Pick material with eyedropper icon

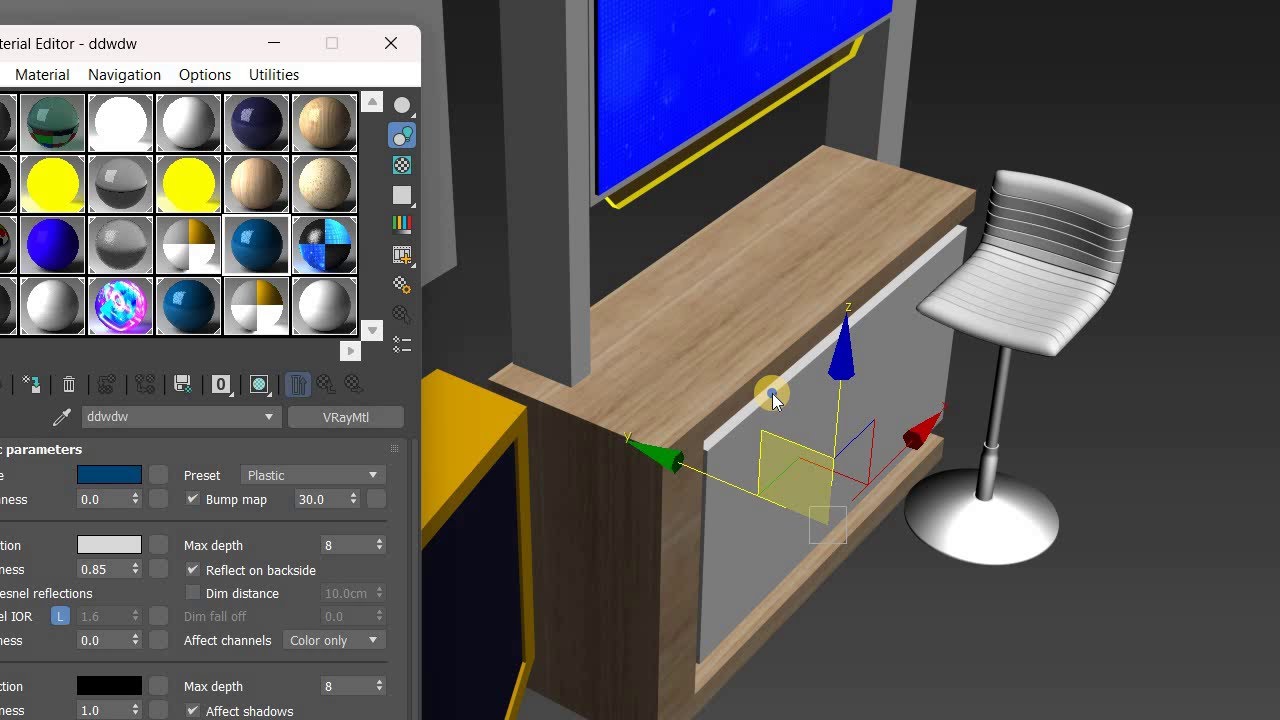point(62,417)
